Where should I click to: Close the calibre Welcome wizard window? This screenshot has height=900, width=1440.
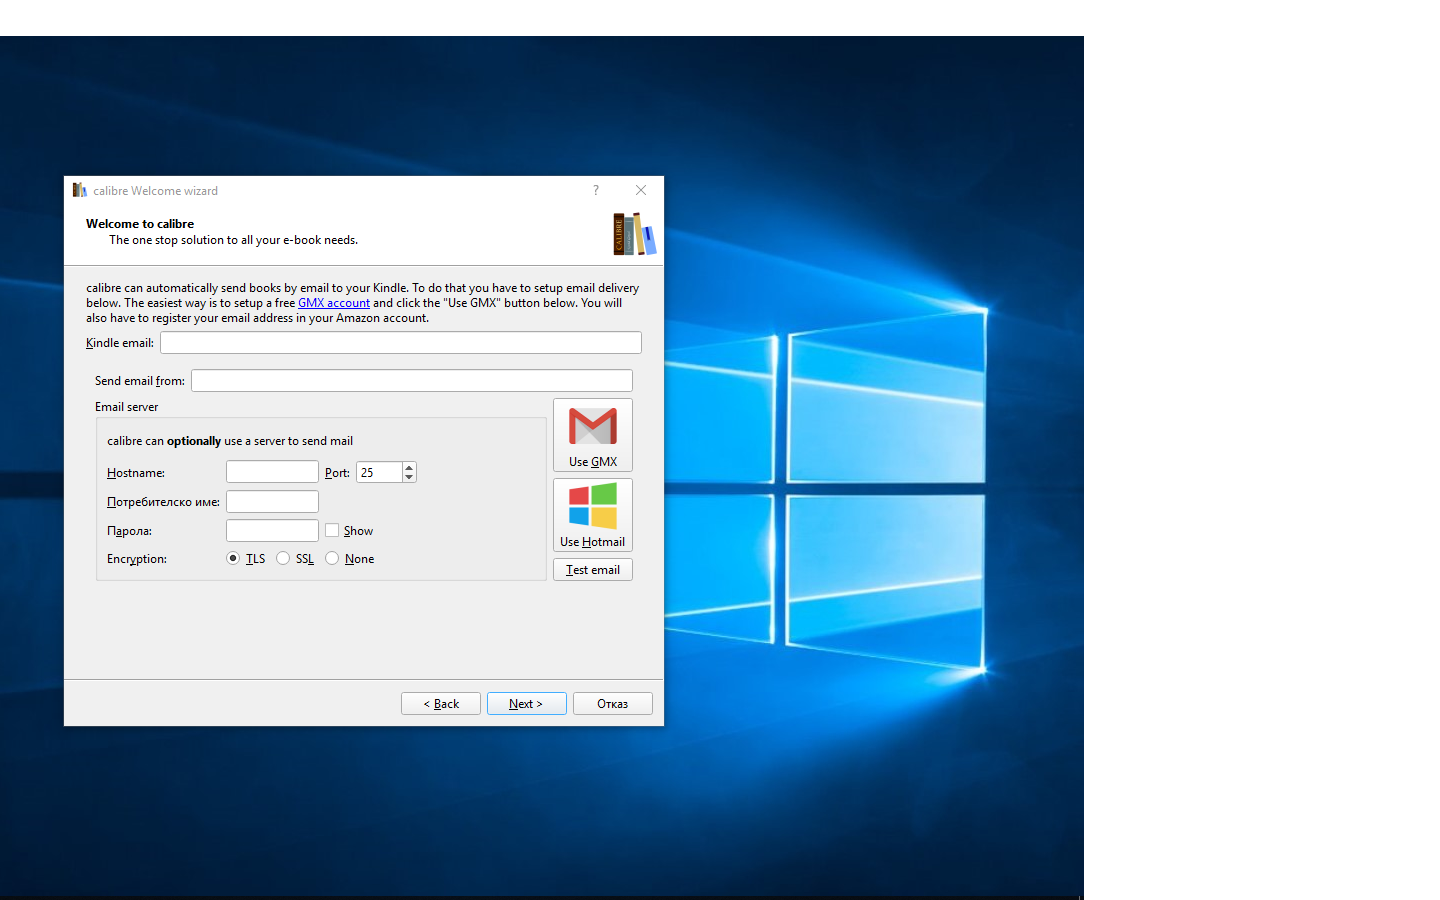(x=641, y=190)
